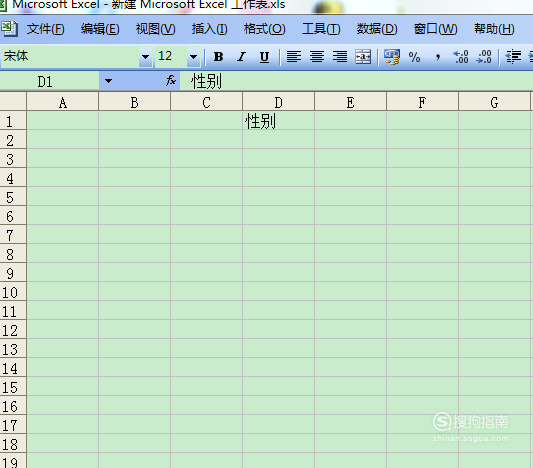Decrease decimal places
The width and height of the screenshot is (533, 468).
pyautogui.click(x=484, y=57)
